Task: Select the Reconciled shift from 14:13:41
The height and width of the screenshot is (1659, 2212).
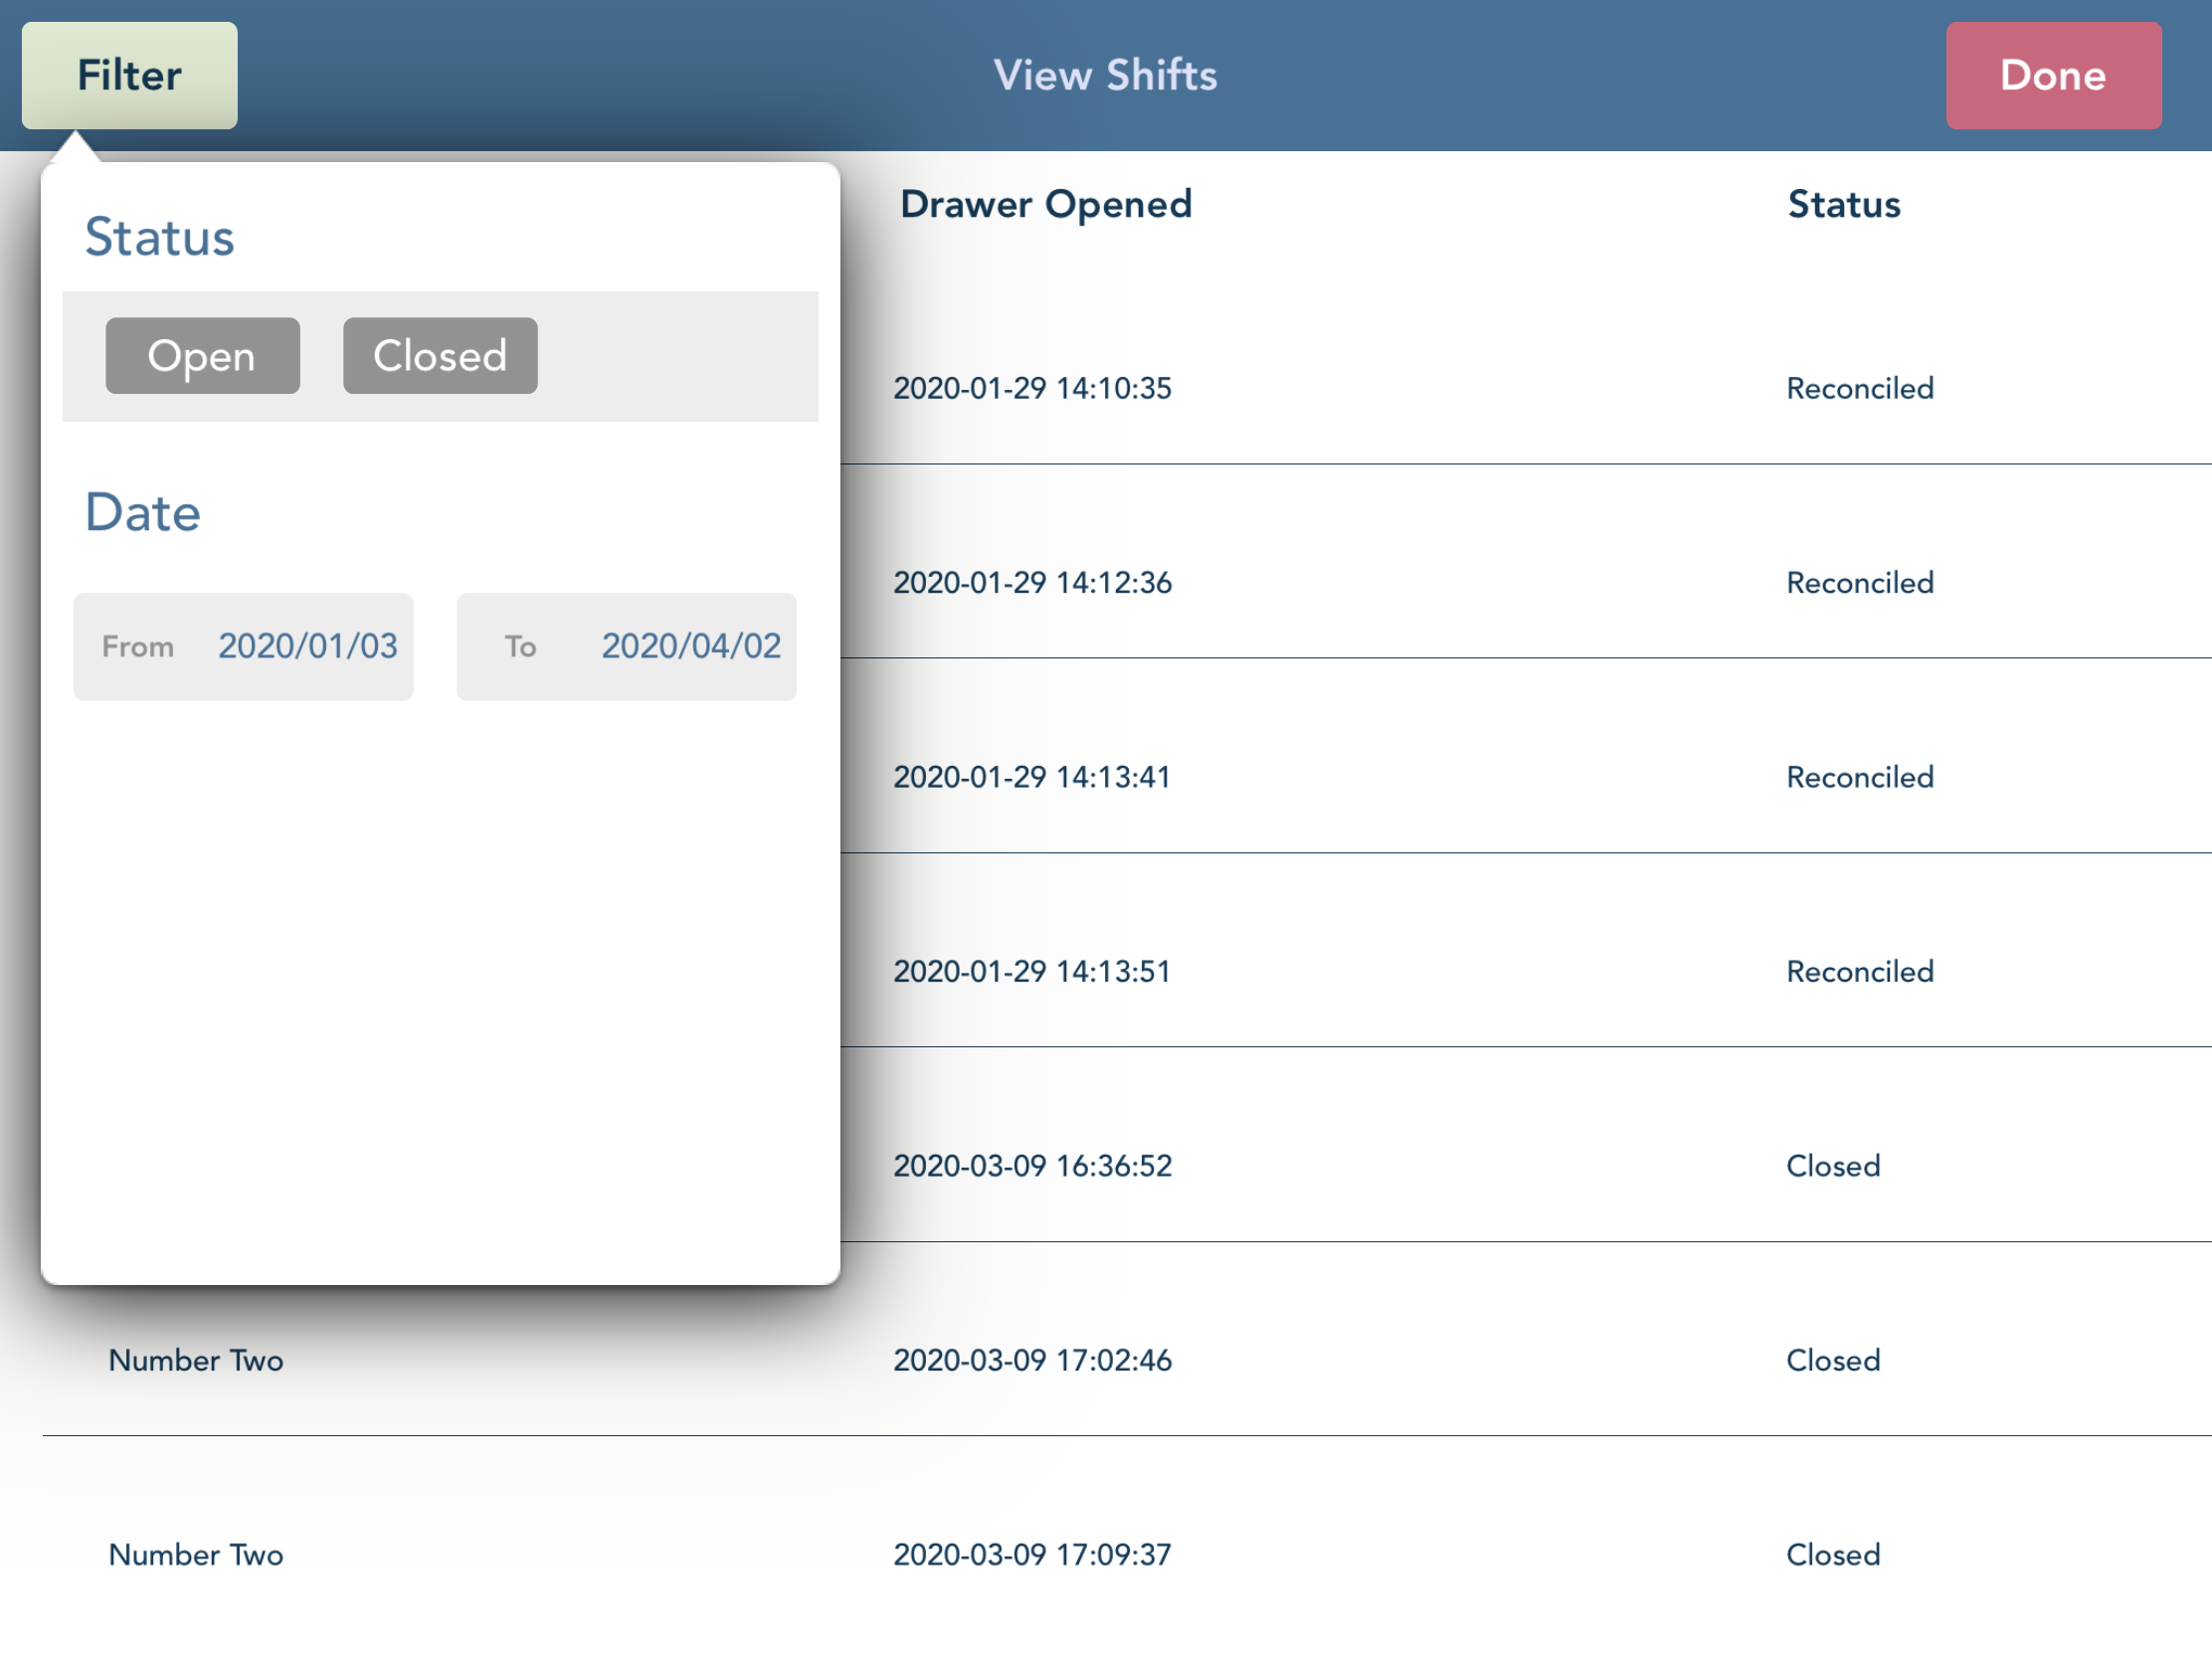Action: tap(1031, 776)
